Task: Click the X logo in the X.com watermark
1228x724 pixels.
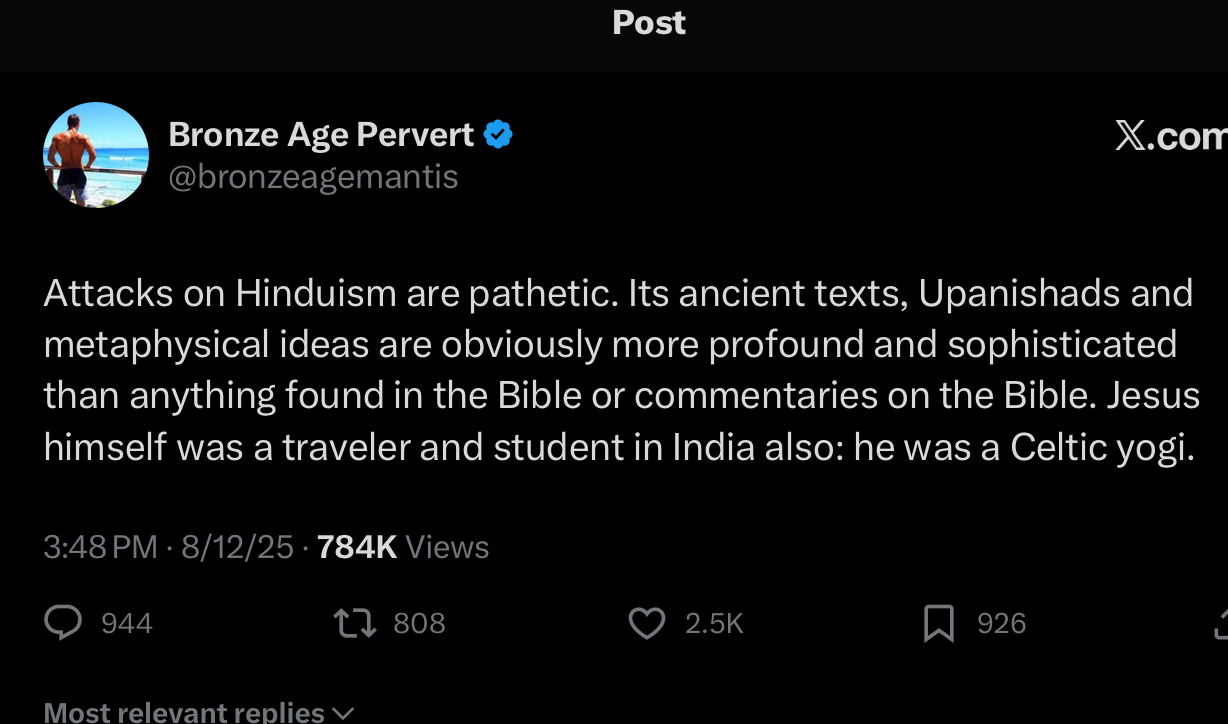Action: coord(1130,136)
